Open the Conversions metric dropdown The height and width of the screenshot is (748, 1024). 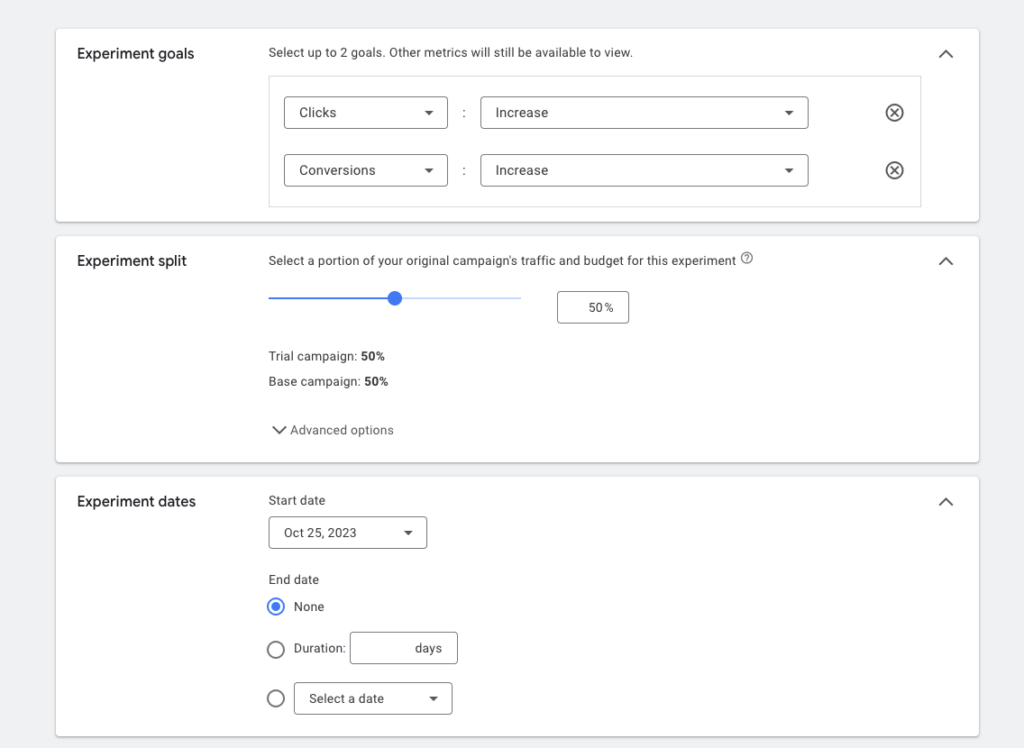click(365, 170)
